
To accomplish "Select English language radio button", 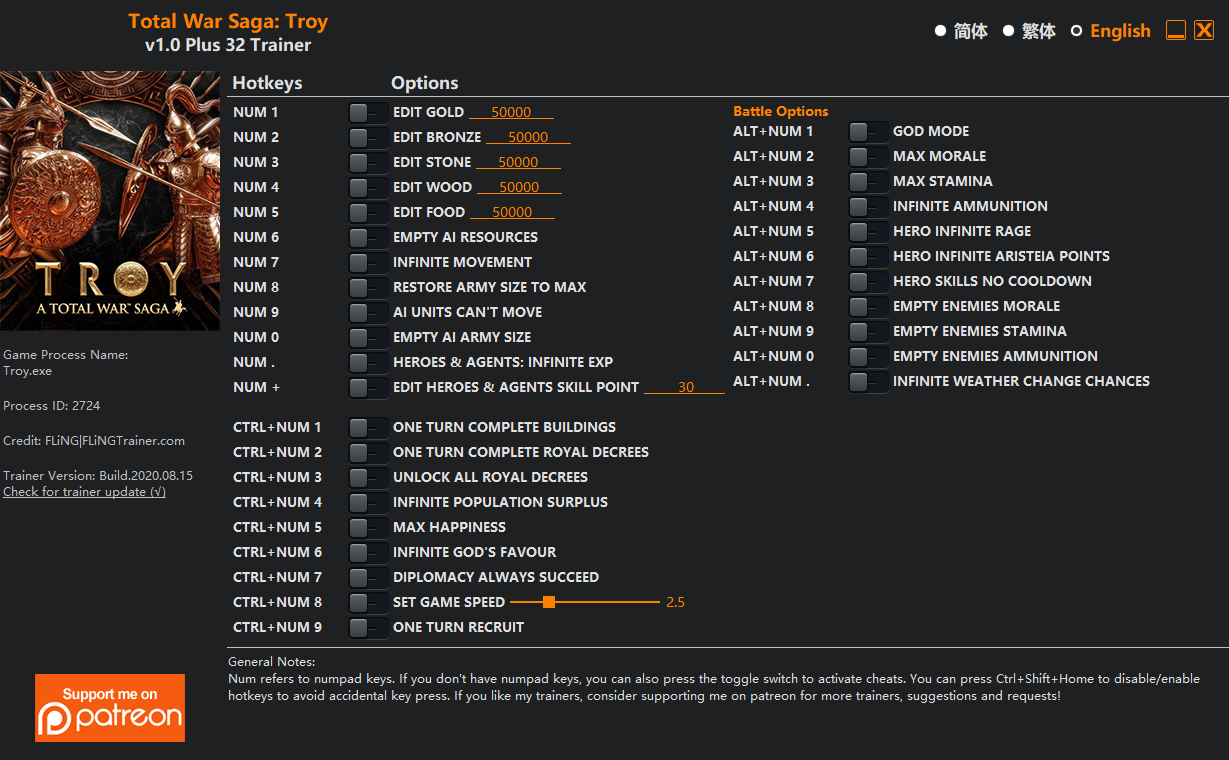I will [1076, 31].
